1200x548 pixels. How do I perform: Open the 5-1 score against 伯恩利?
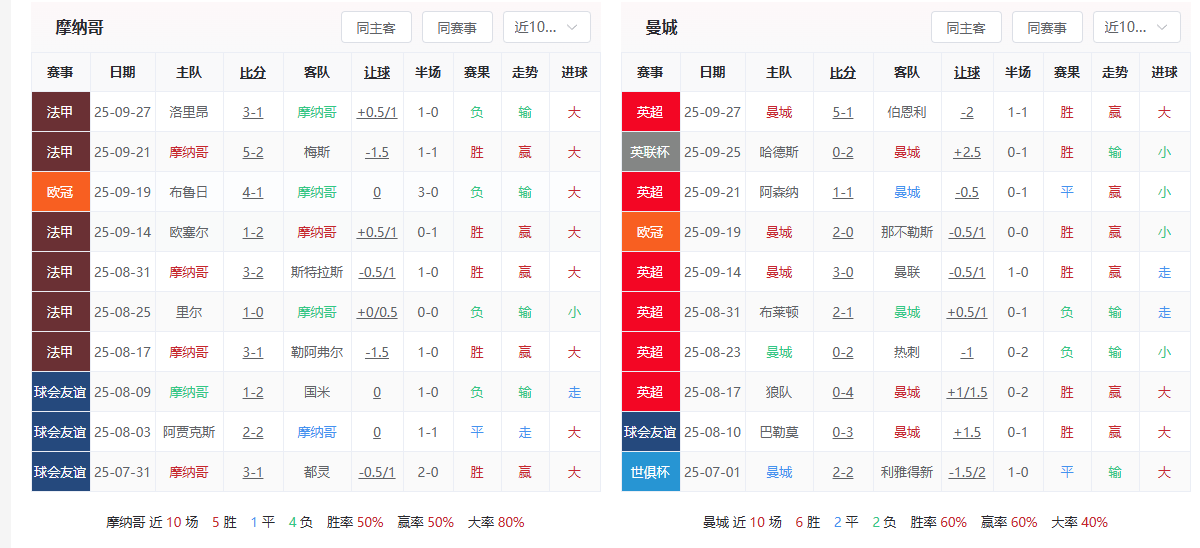pos(843,112)
